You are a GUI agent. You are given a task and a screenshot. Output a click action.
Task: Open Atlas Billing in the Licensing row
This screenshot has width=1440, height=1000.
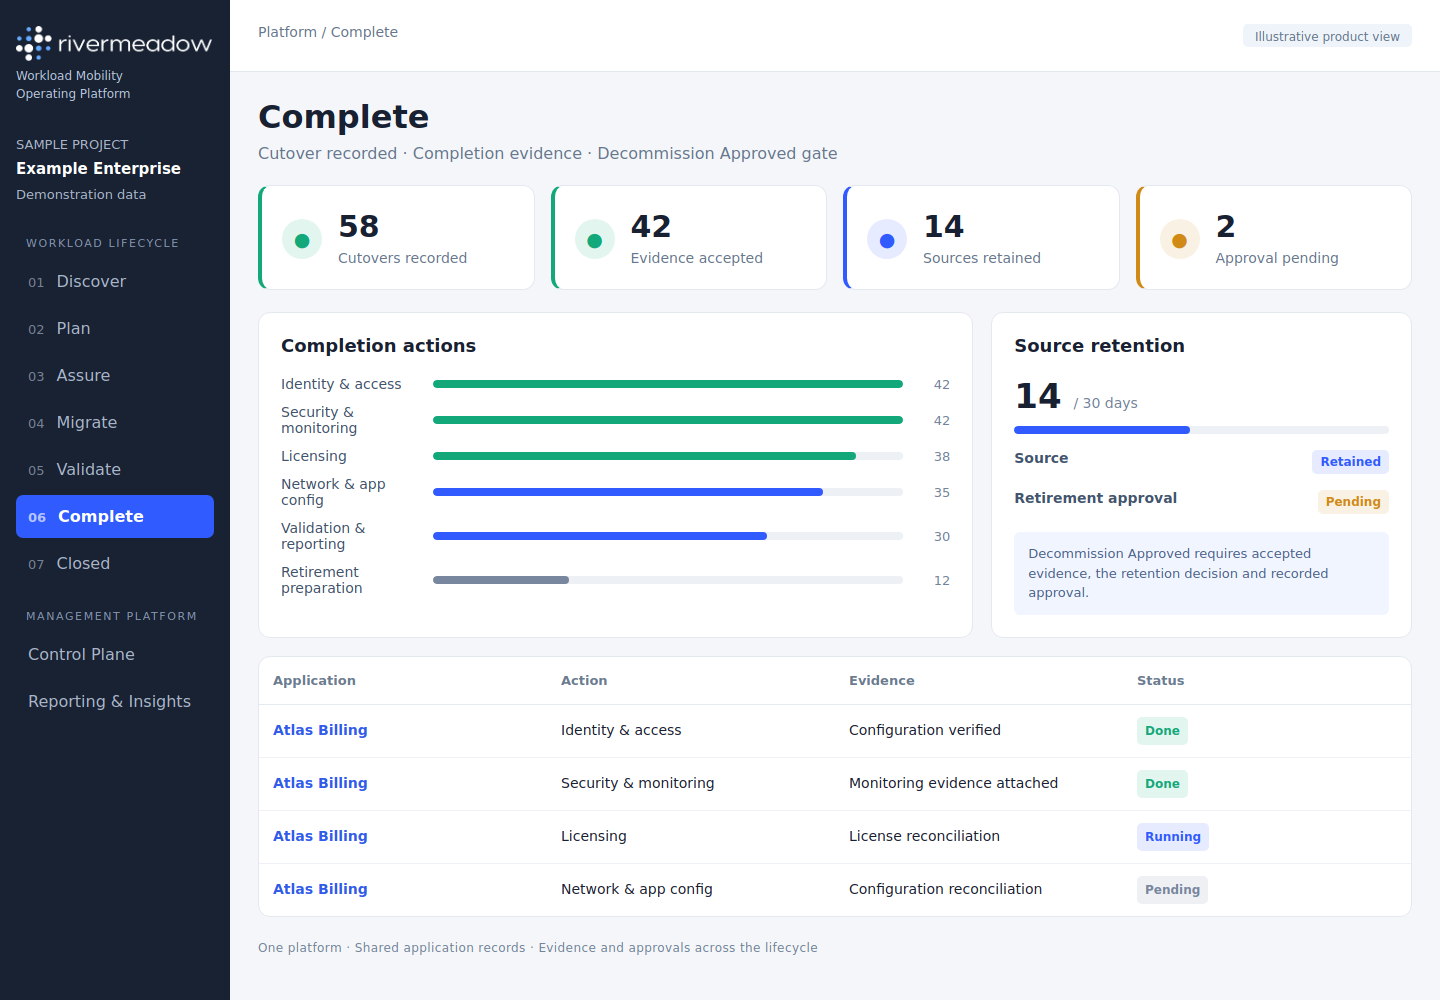pos(320,836)
